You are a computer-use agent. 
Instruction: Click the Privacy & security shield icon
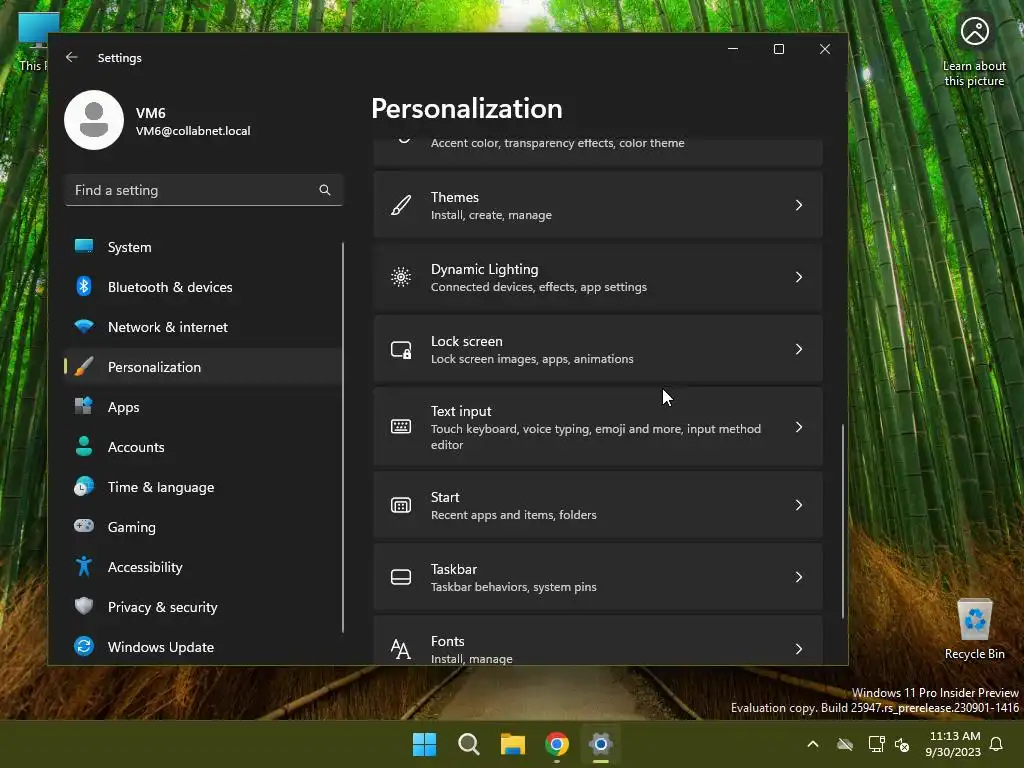84,606
